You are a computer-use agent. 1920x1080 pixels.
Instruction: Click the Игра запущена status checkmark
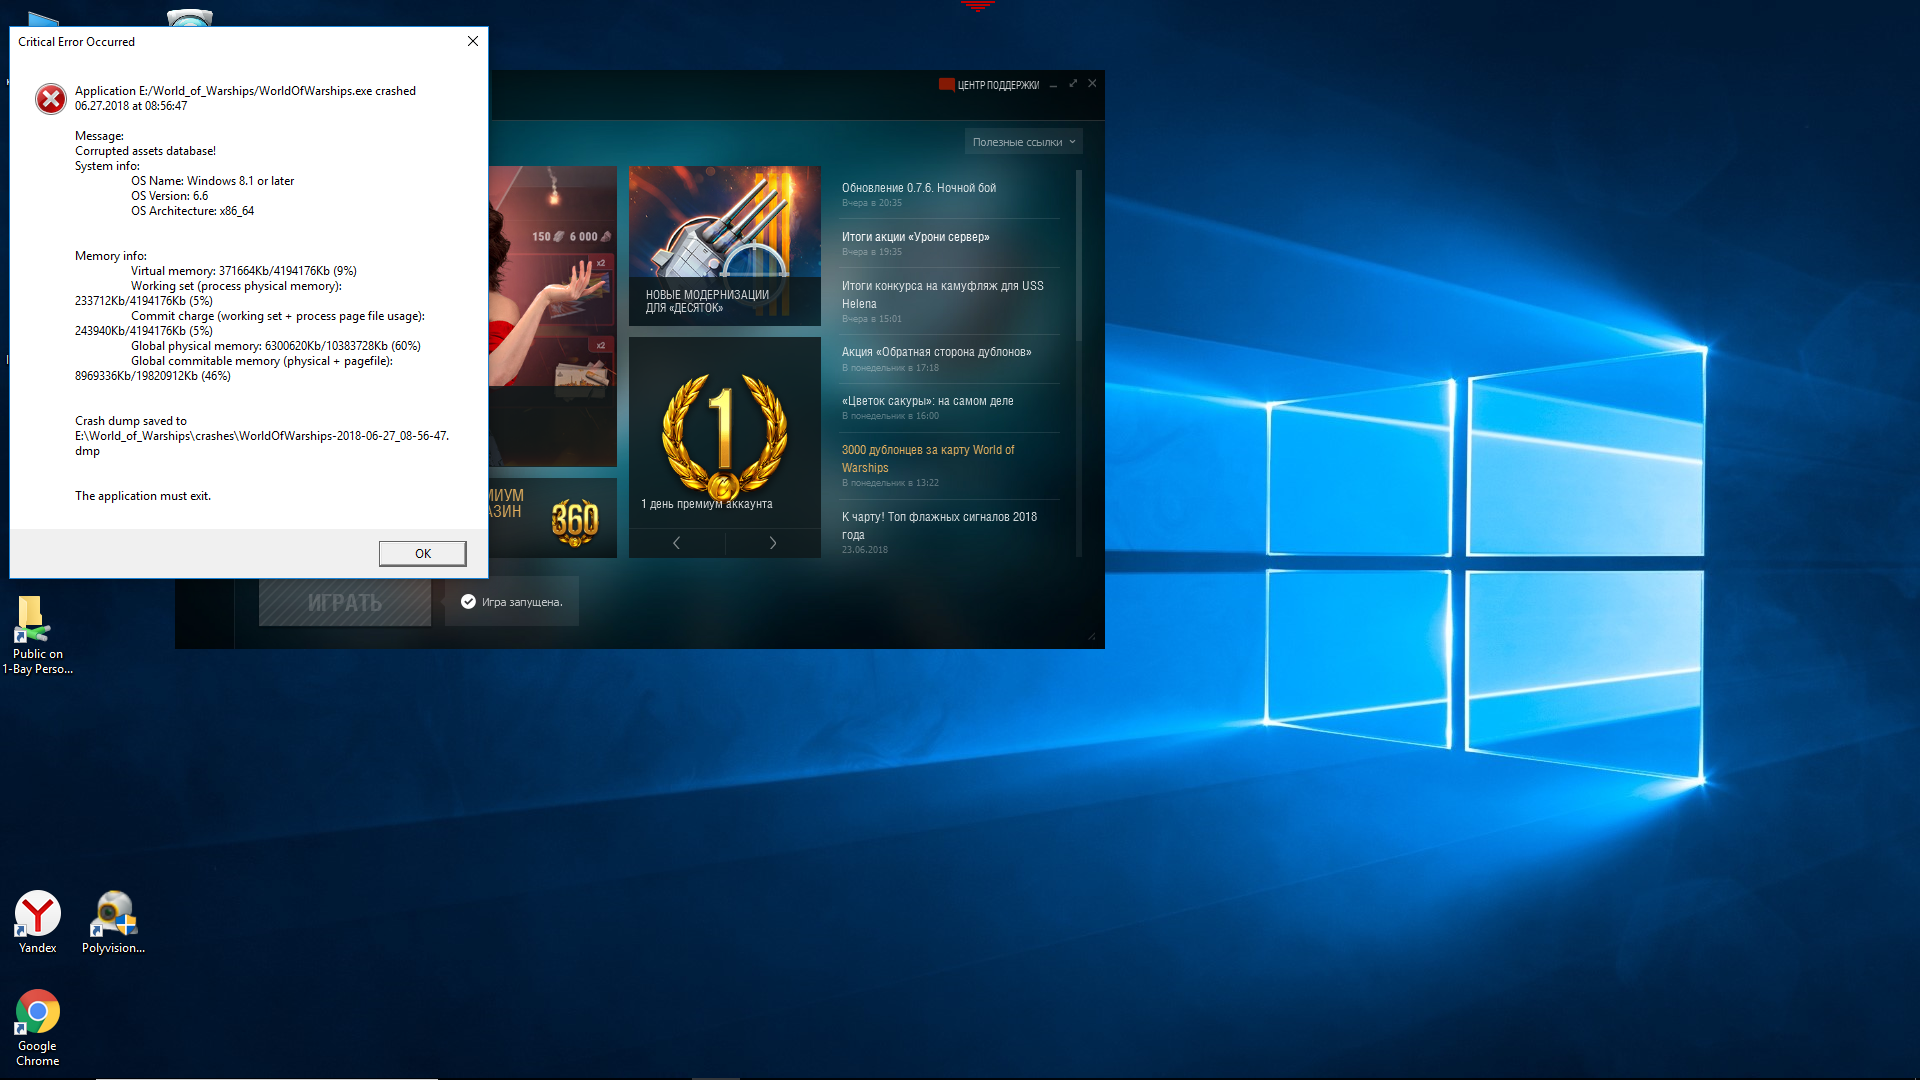(468, 601)
